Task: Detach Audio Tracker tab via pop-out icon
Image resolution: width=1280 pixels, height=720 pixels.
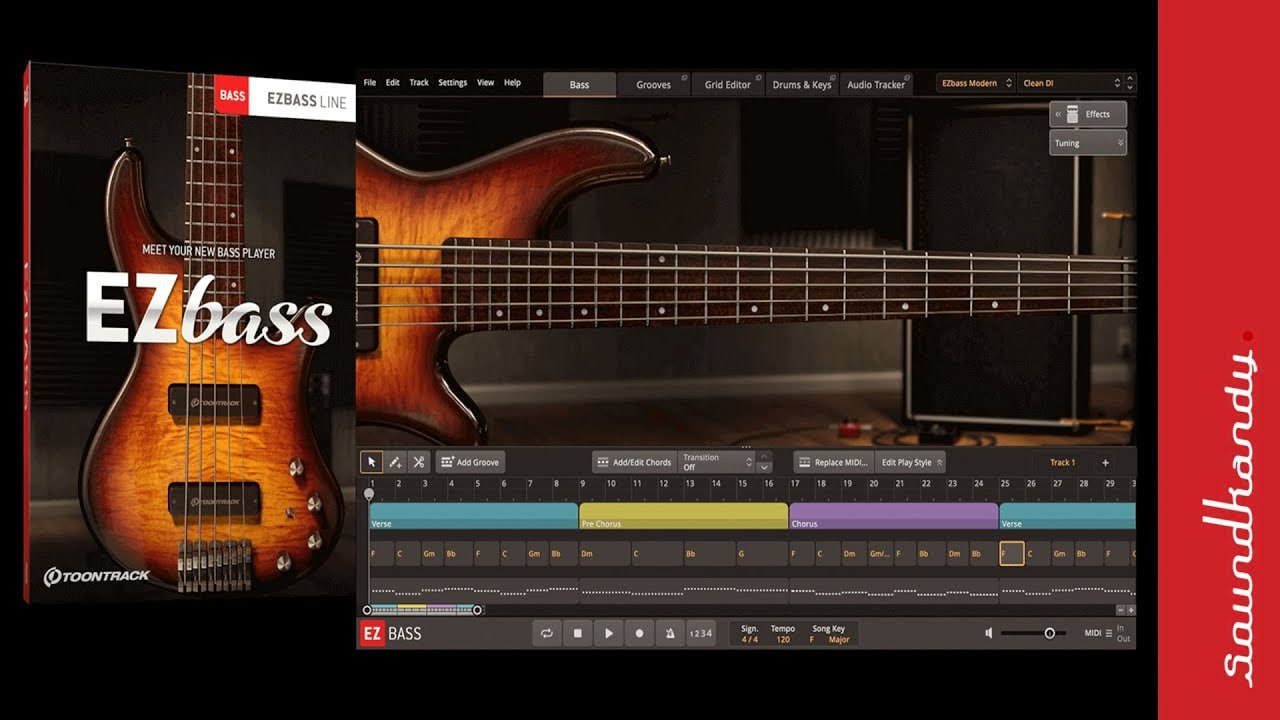Action: (x=907, y=77)
